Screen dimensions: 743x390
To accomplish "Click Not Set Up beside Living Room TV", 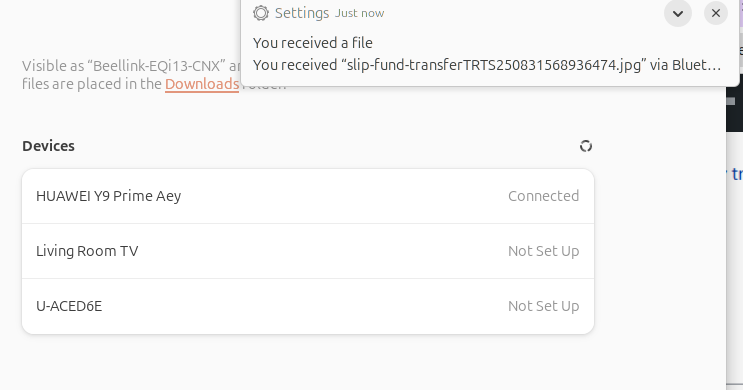I will point(544,251).
